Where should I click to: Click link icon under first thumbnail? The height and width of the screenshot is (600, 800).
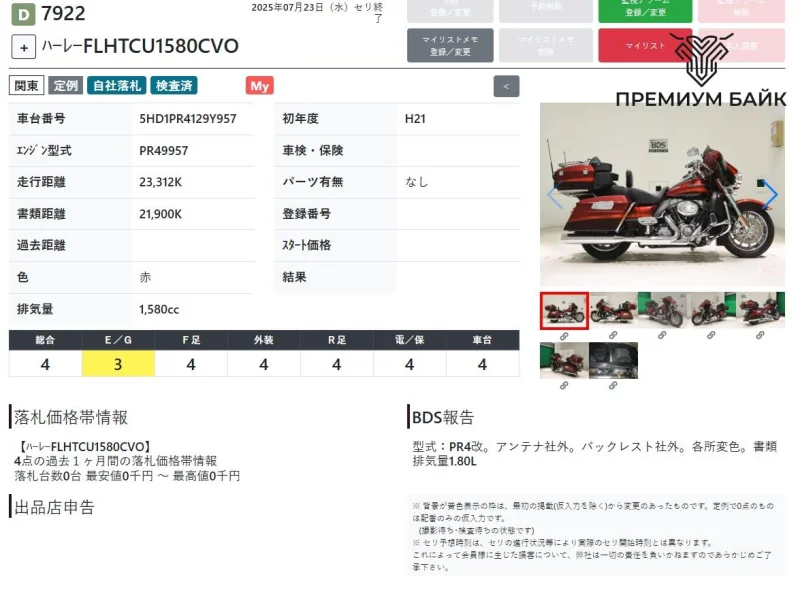[x=564, y=336]
